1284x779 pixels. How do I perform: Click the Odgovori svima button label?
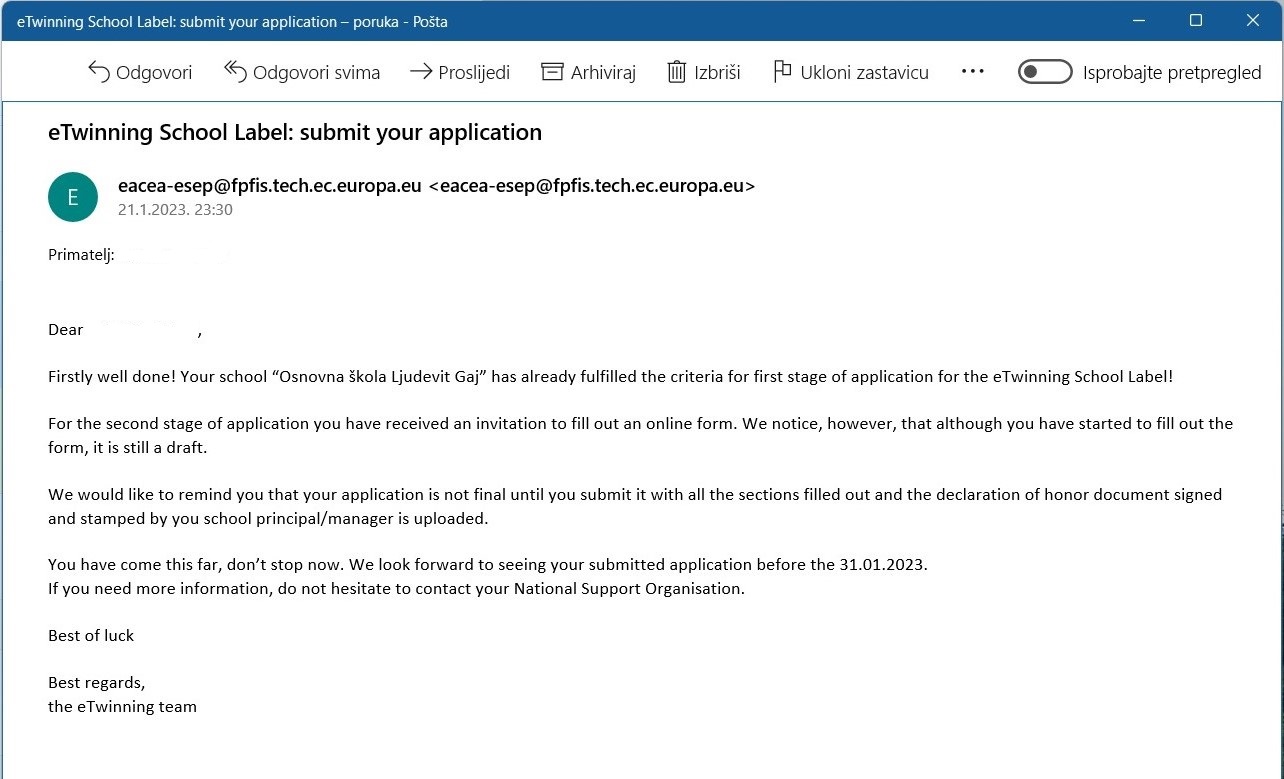pyautogui.click(x=316, y=72)
